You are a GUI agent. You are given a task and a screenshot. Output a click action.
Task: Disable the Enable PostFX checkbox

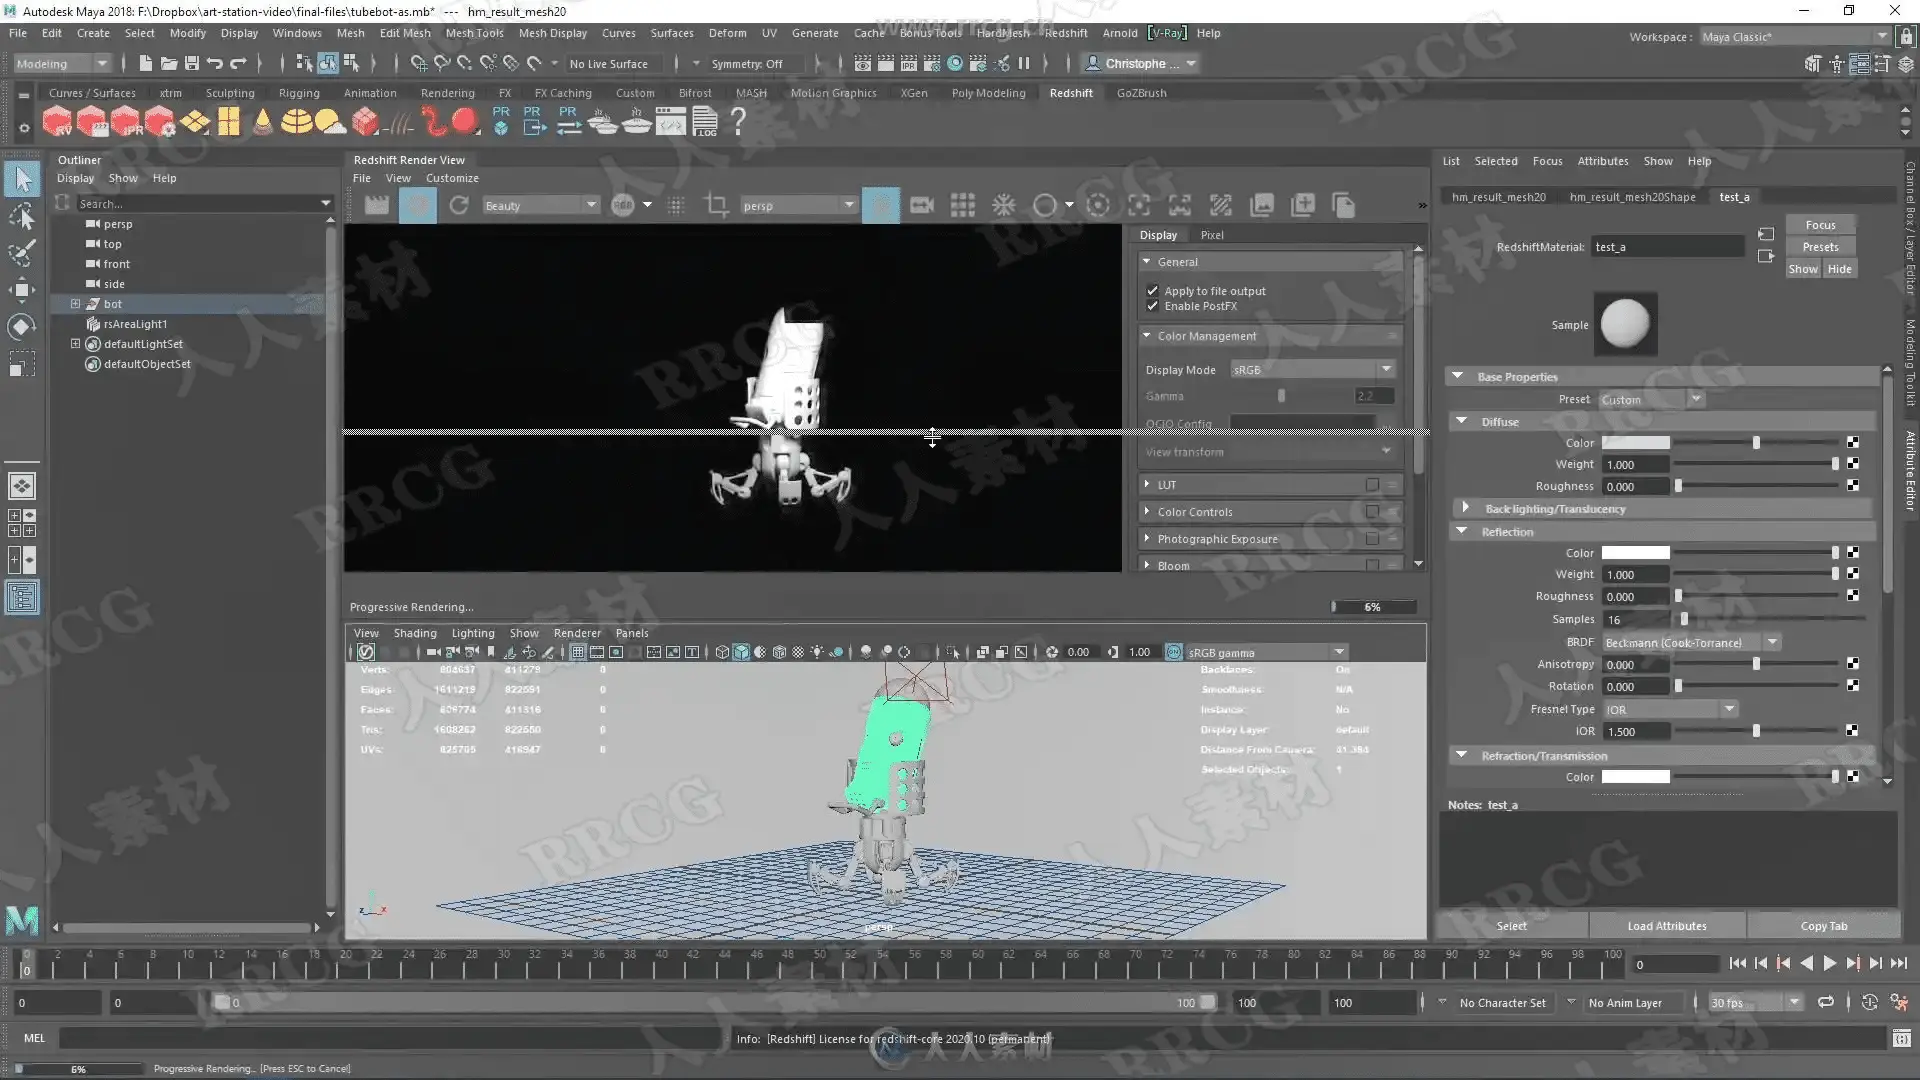tap(1152, 306)
